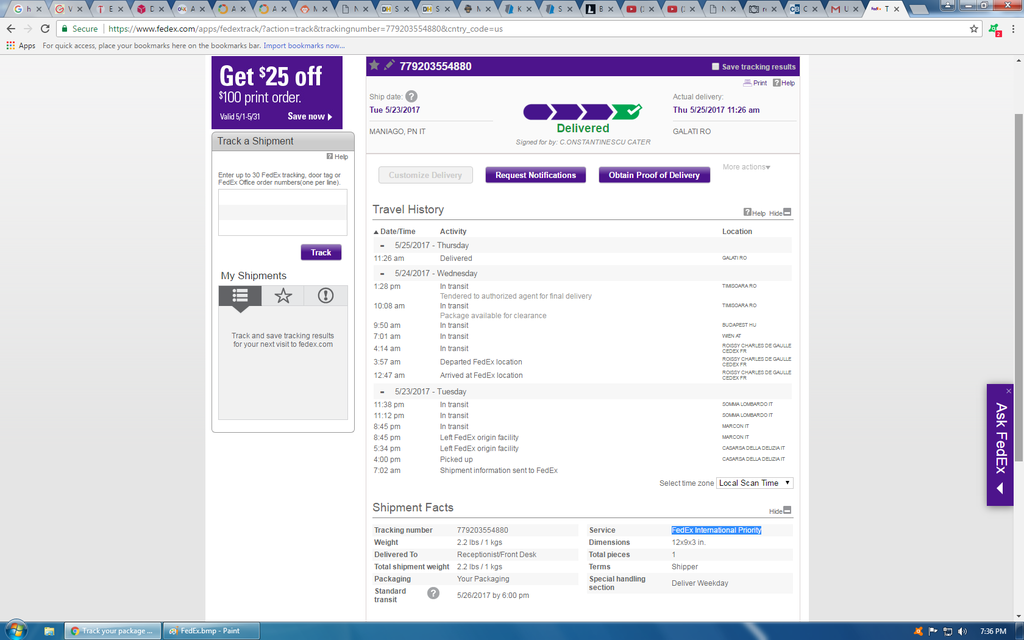
Task: Click 'Shipment information sent to FedEx' row
Action: pos(499,471)
